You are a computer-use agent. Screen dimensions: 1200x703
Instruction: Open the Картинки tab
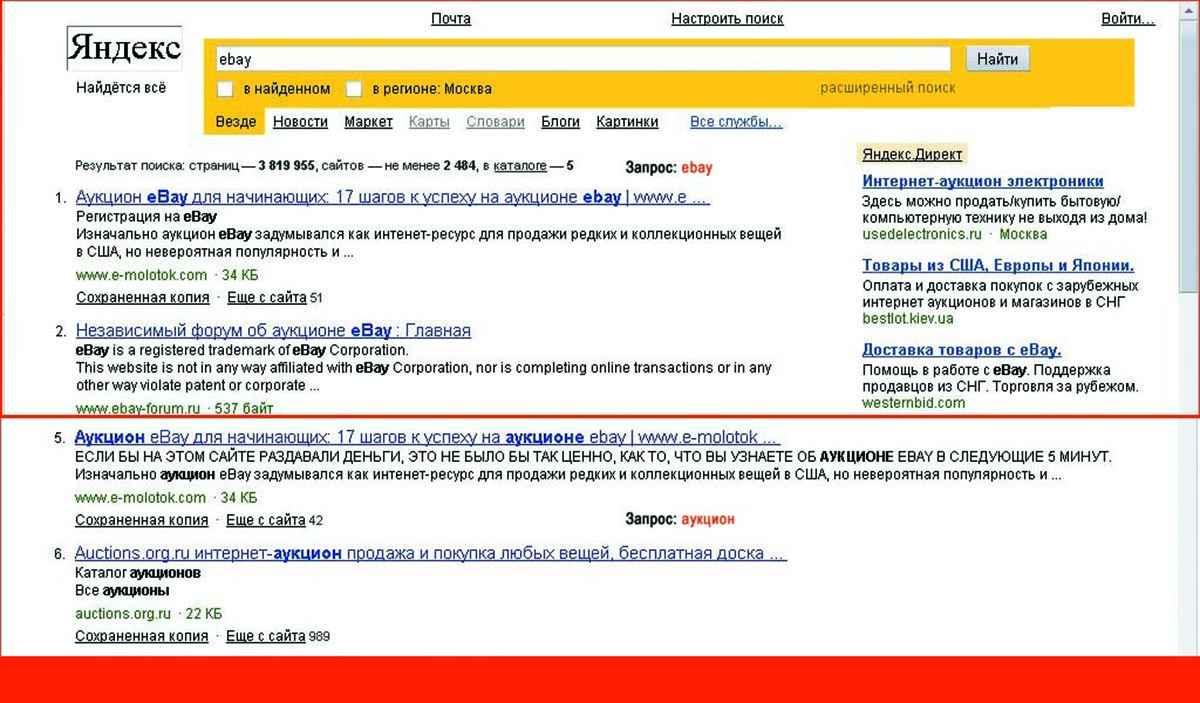coord(627,122)
